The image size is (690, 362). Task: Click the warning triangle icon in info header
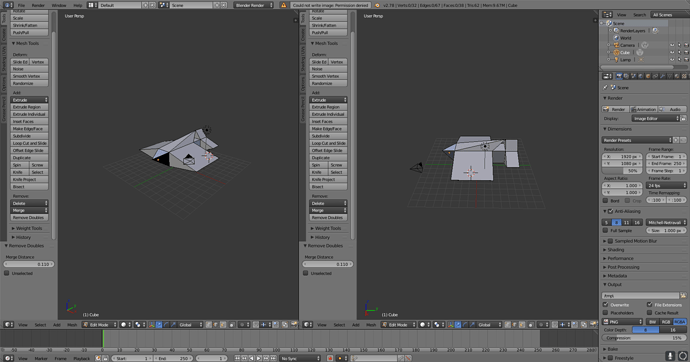[284, 5]
